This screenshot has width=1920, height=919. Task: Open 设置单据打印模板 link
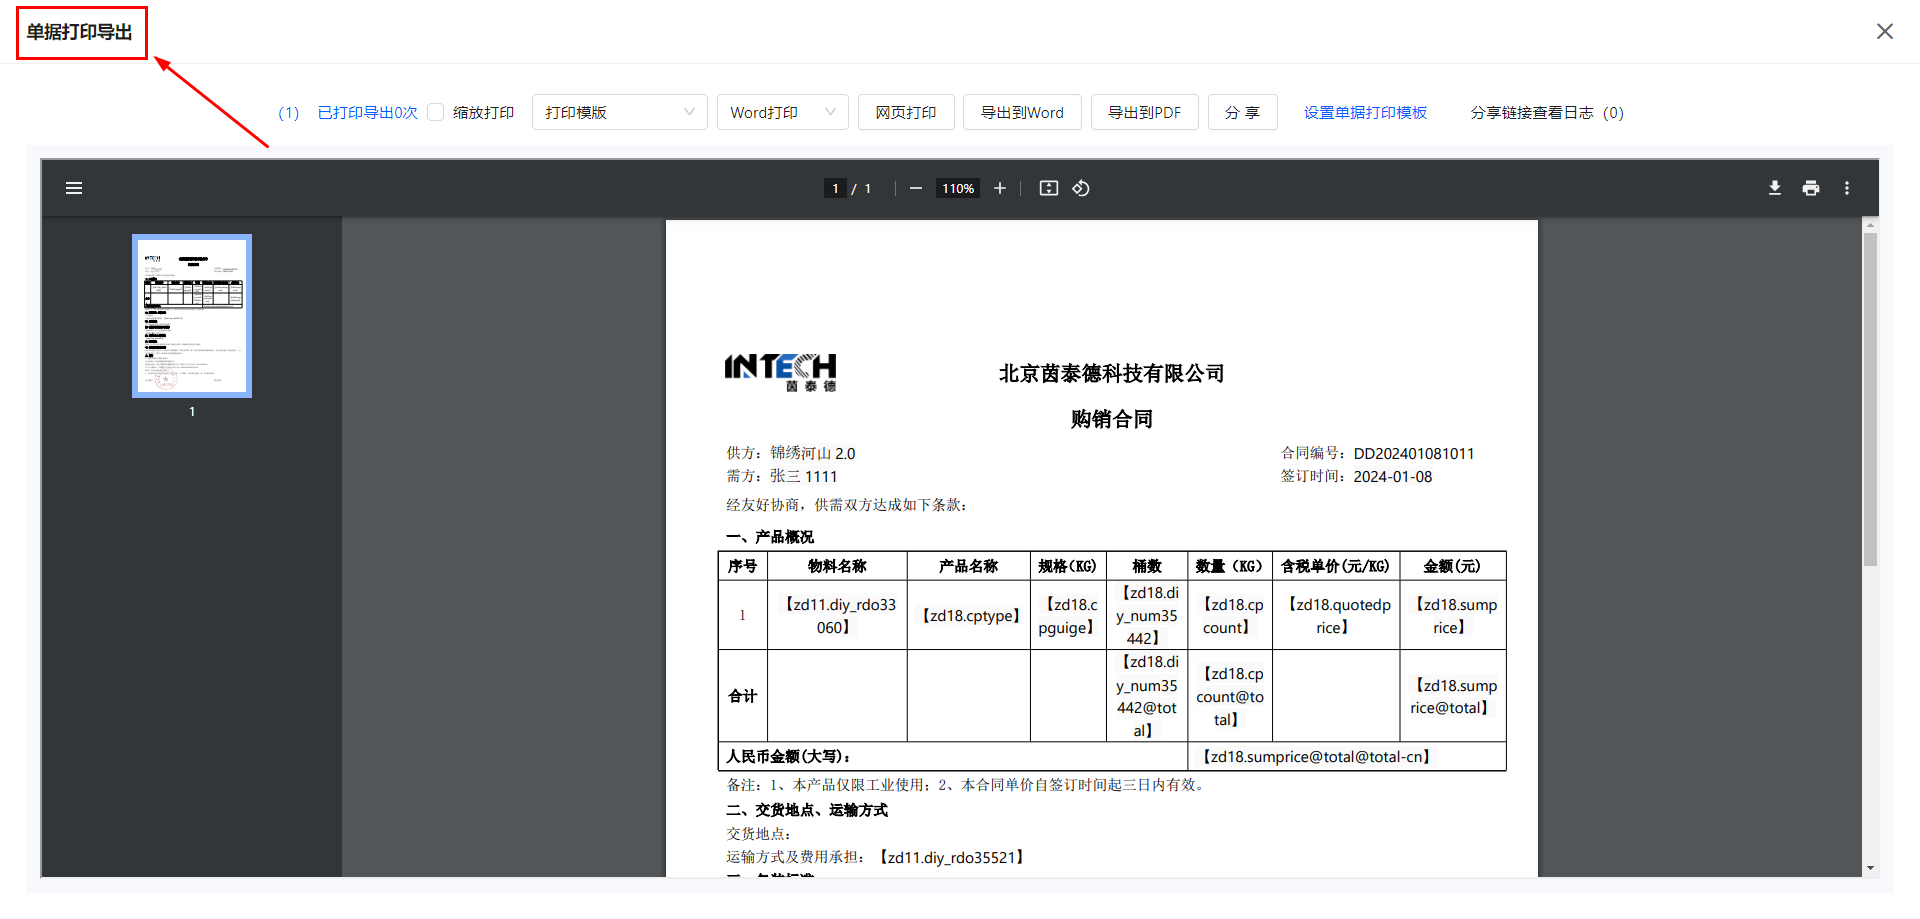pos(1365,113)
